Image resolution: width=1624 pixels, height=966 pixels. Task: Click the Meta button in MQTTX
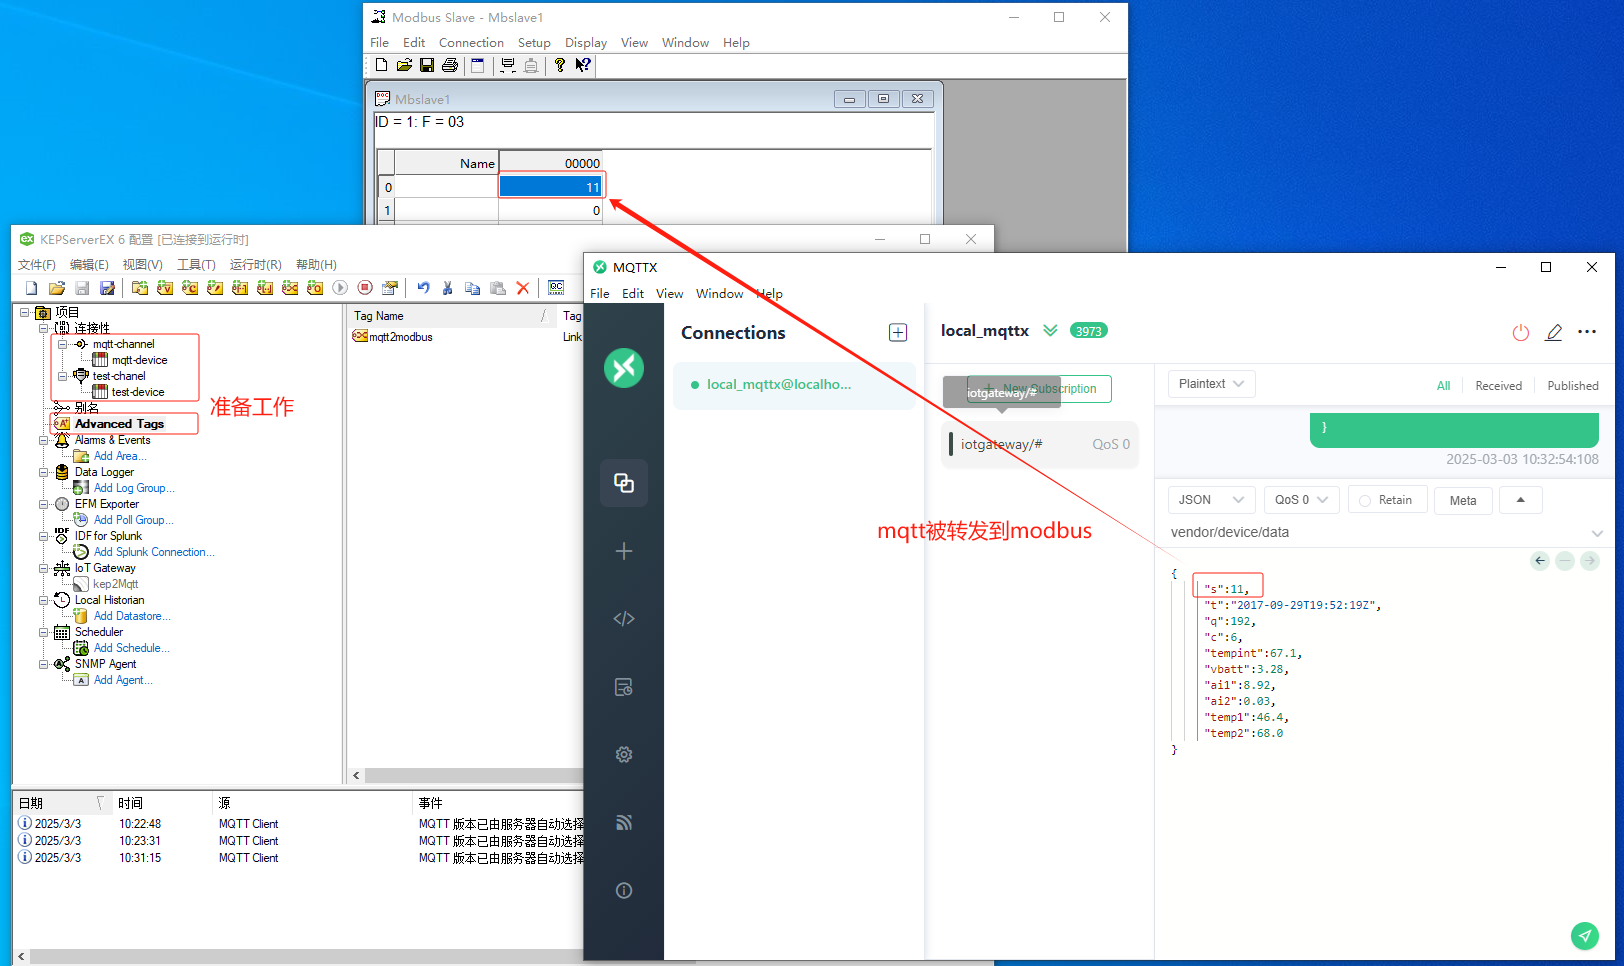click(1463, 500)
